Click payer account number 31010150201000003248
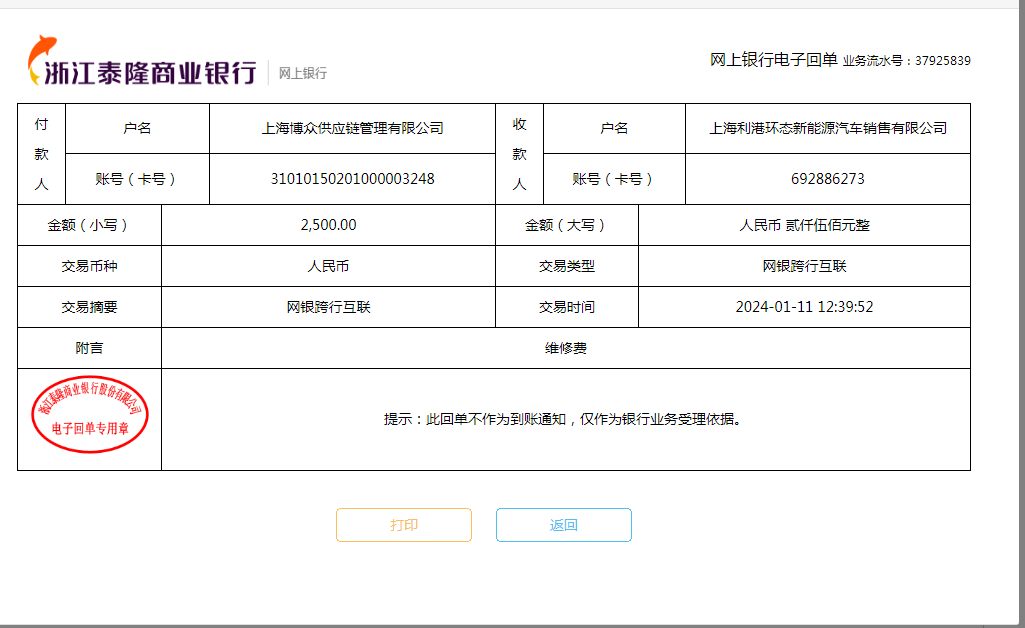Image resolution: width=1025 pixels, height=628 pixels. pos(352,179)
